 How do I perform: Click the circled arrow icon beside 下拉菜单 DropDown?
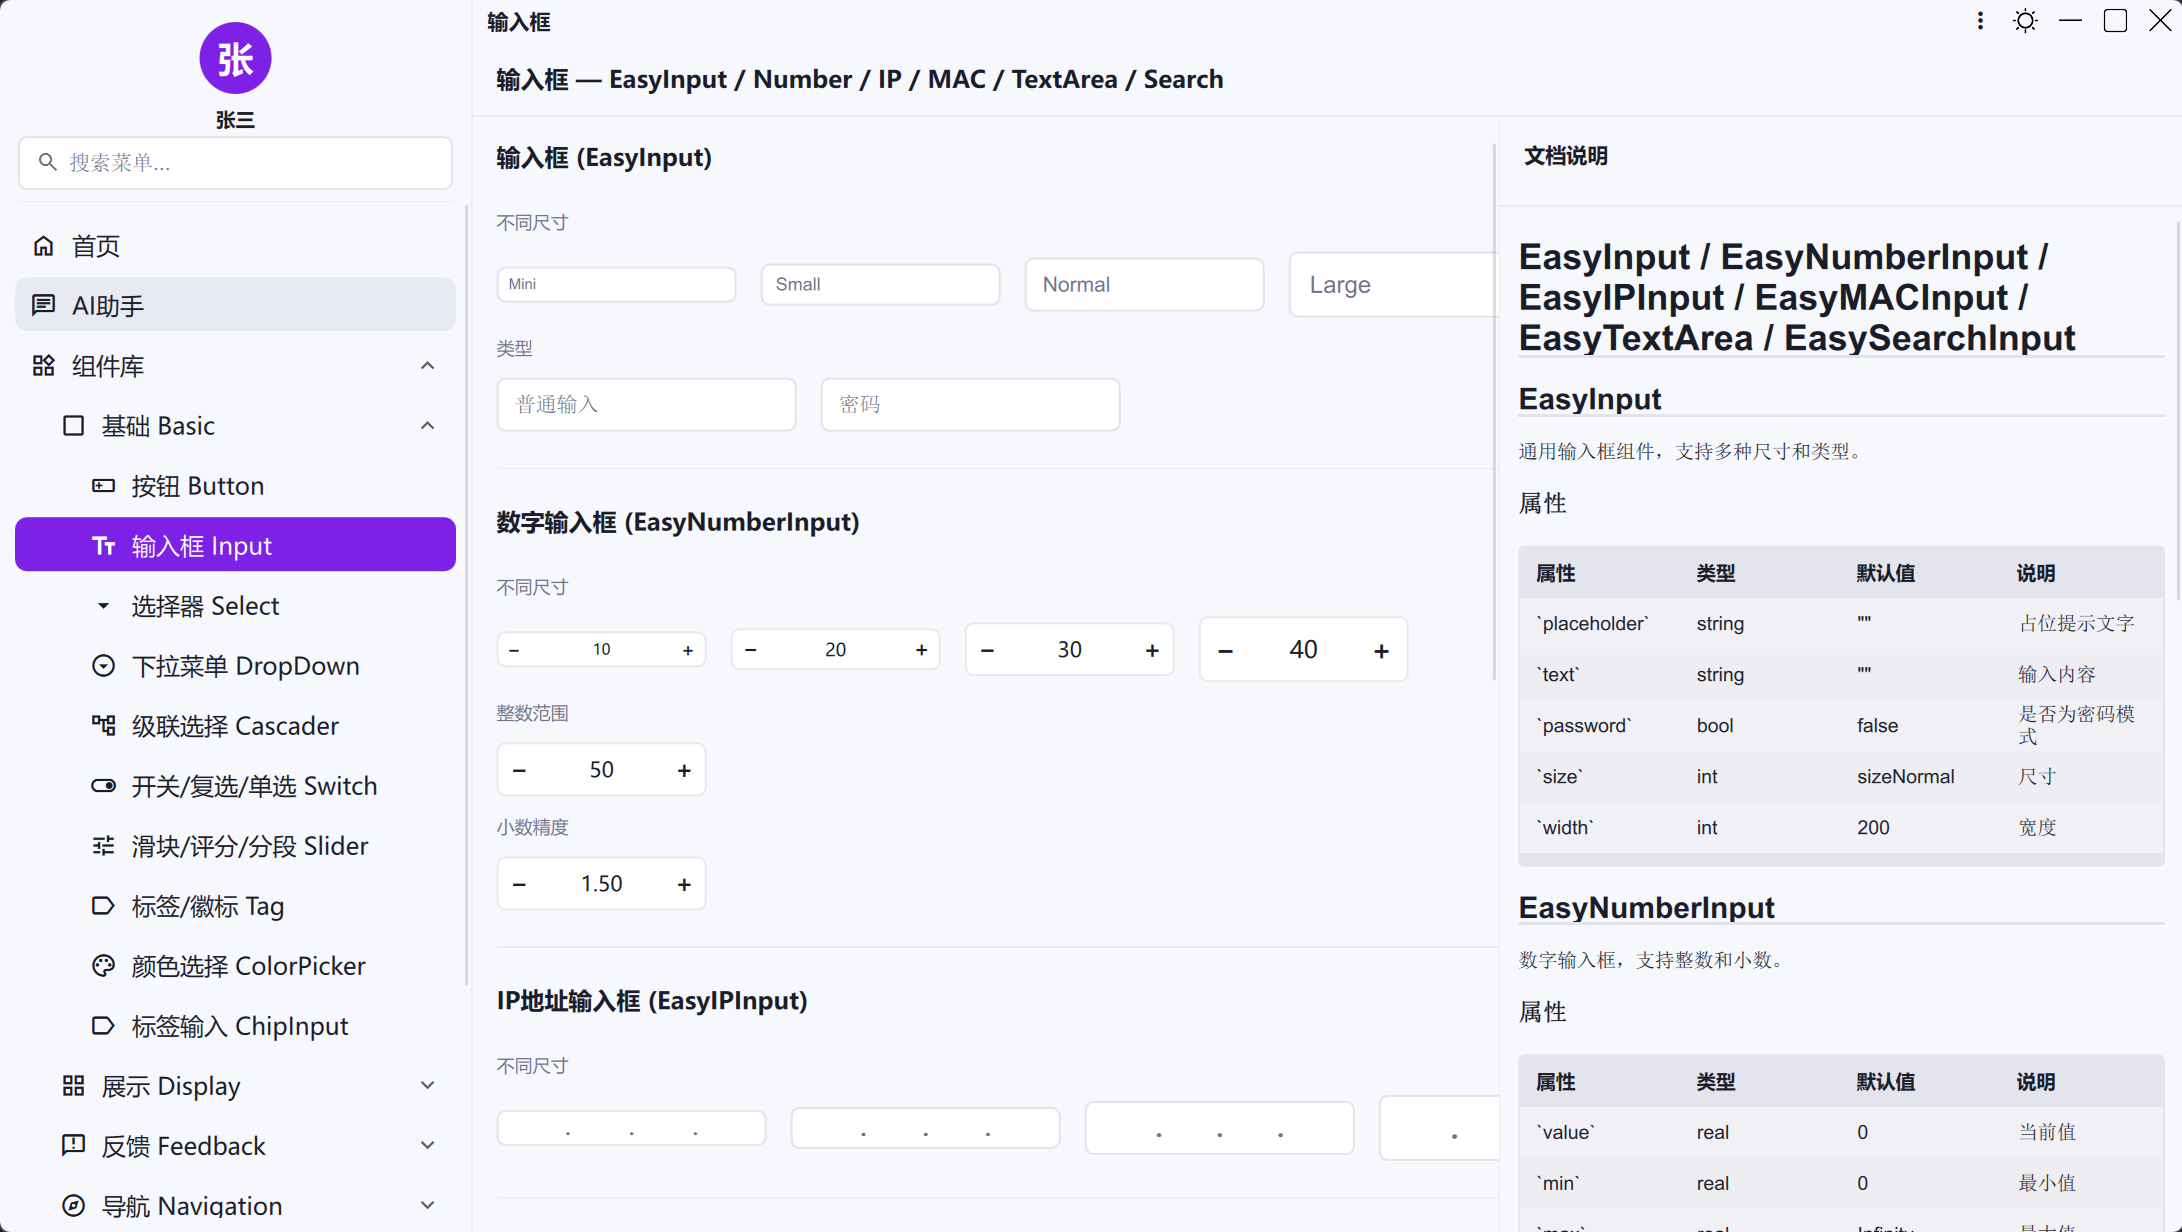pos(103,666)
